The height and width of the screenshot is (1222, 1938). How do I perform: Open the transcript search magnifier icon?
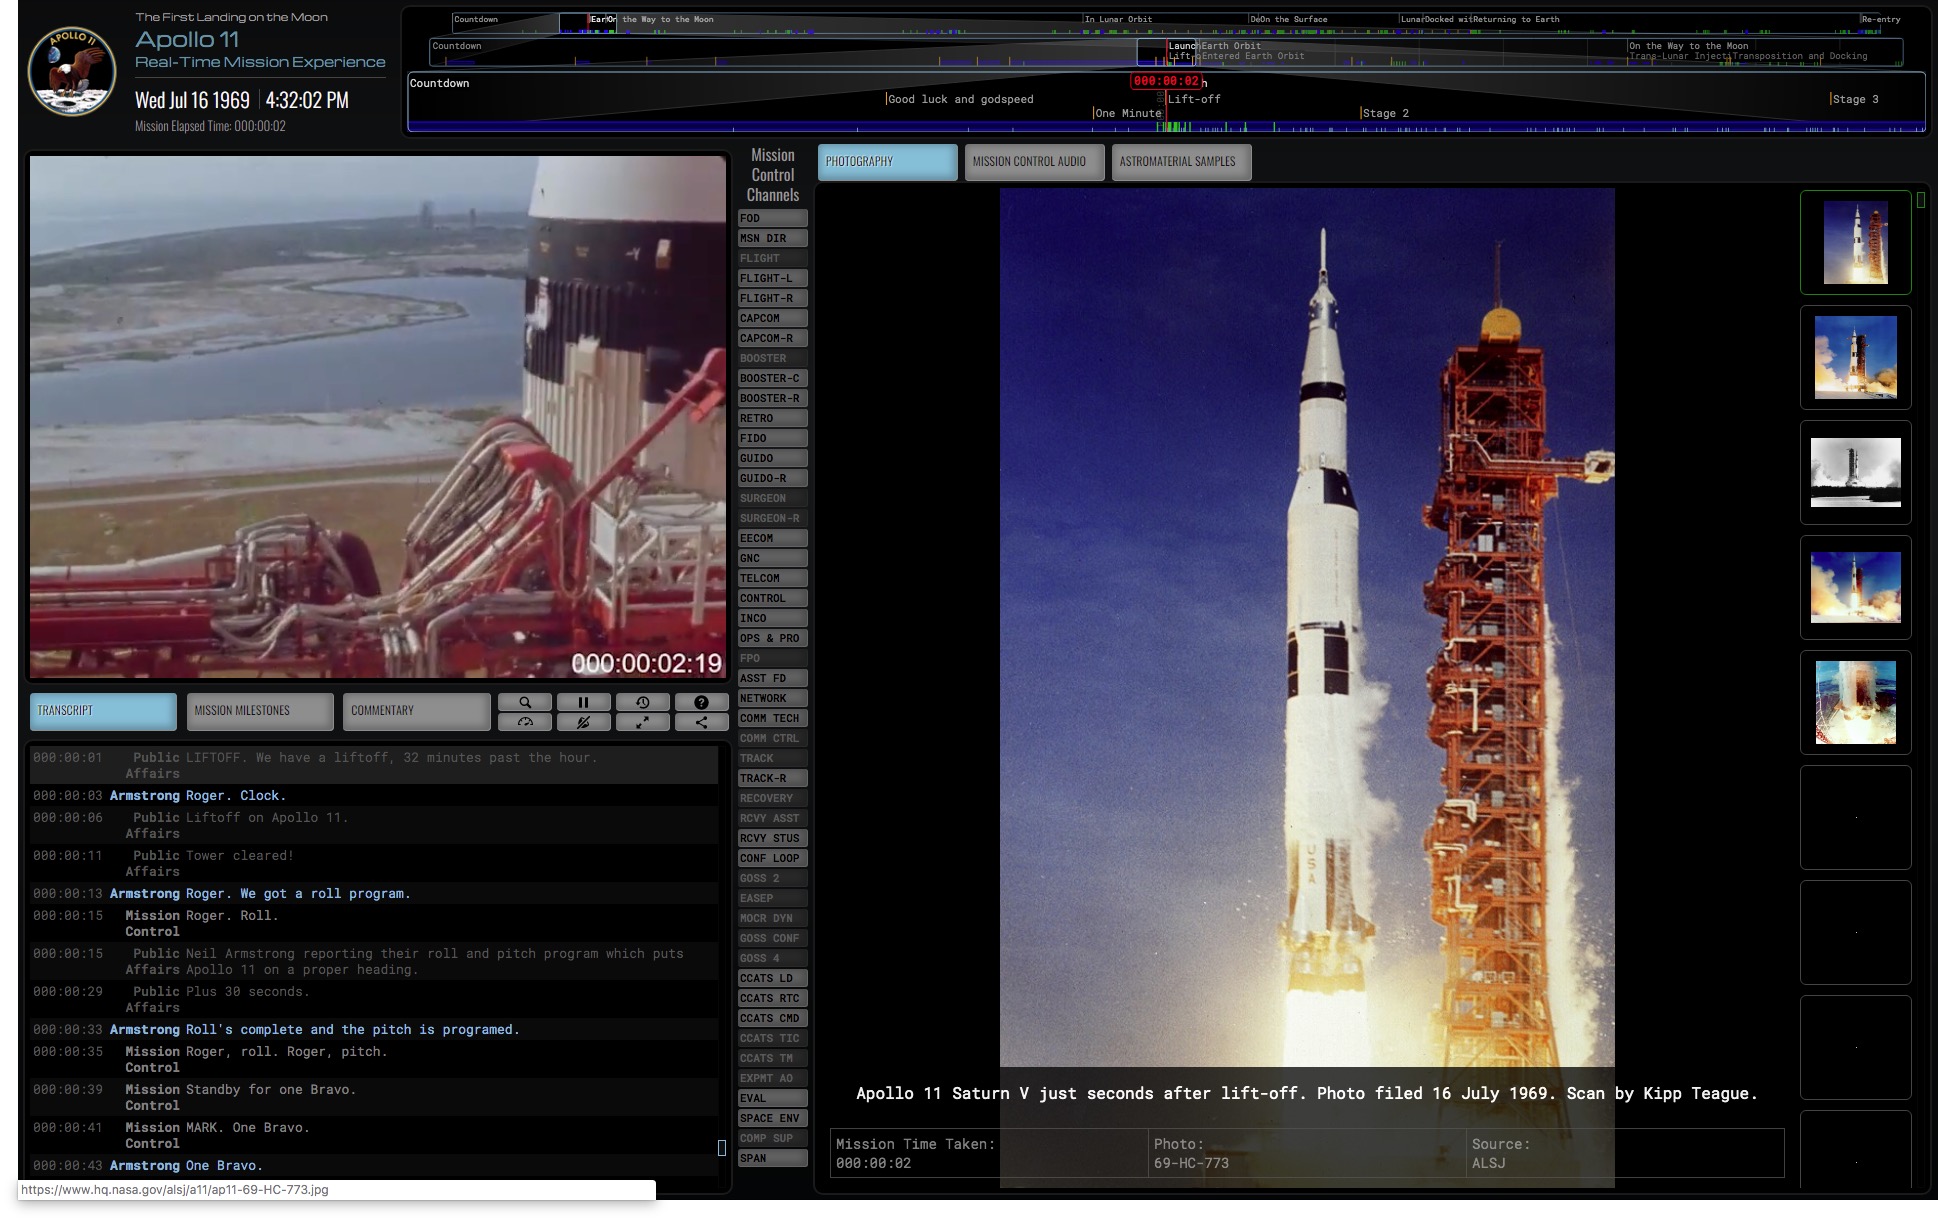click(525, 702)
